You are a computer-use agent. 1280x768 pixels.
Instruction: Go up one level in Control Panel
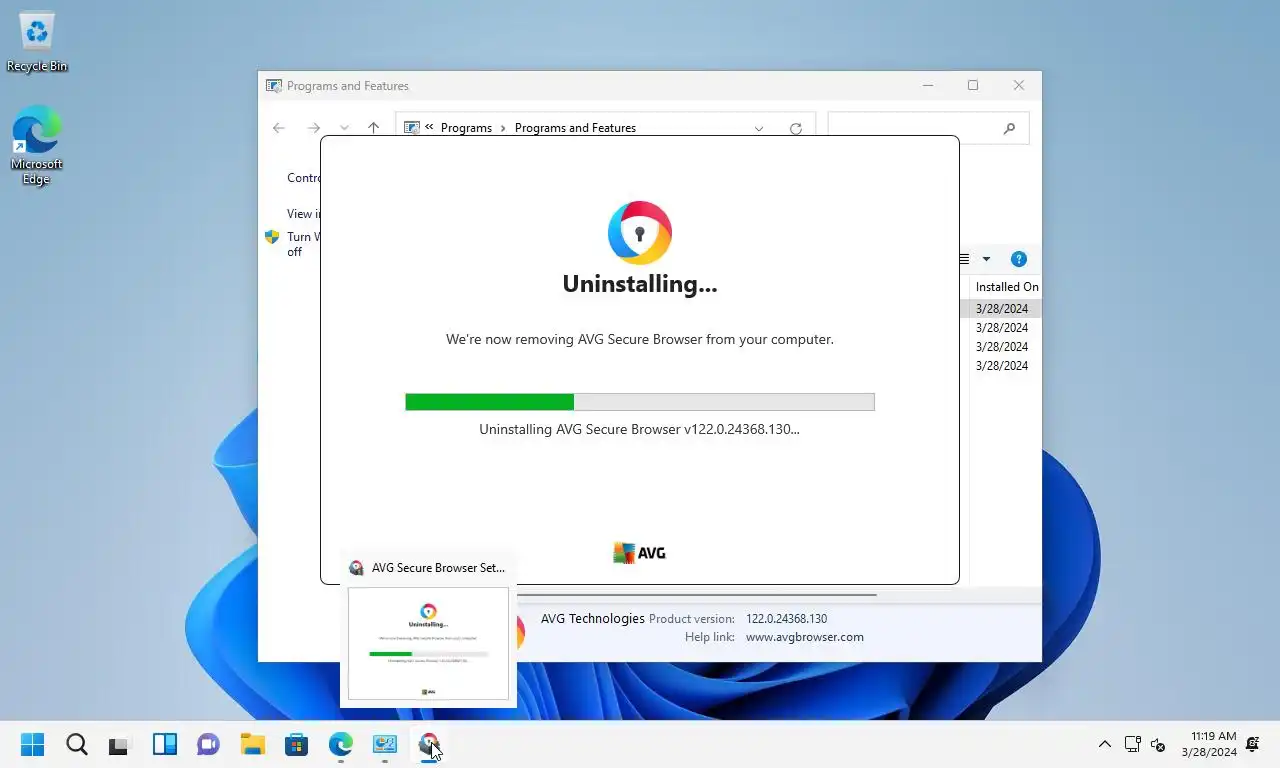click(373, 128)
